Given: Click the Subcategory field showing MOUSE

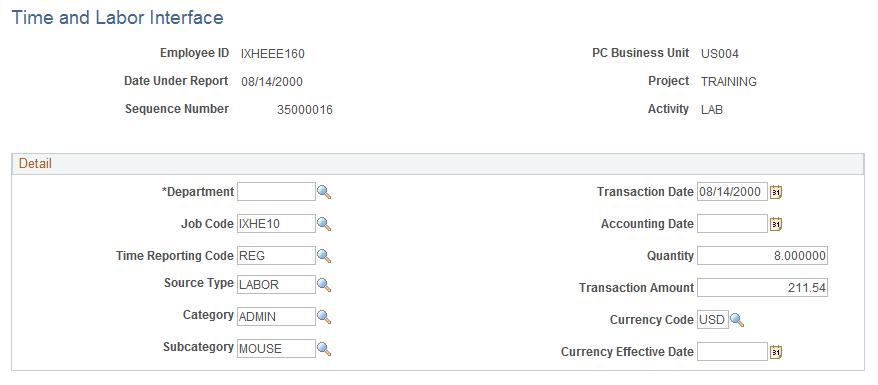Looking at the screenshot, I should click(x=277, y=348).
